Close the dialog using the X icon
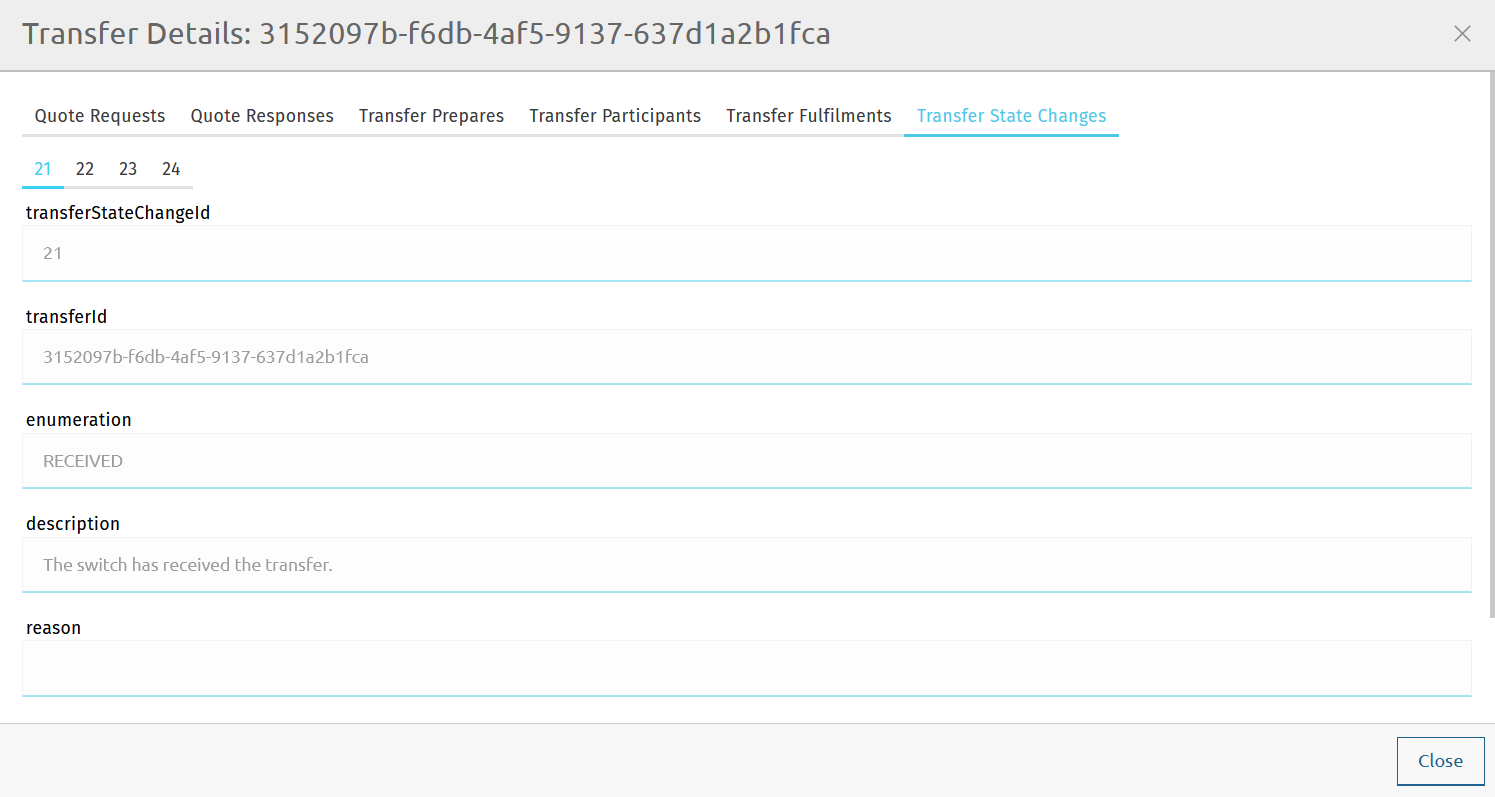 coord(1461,34)
